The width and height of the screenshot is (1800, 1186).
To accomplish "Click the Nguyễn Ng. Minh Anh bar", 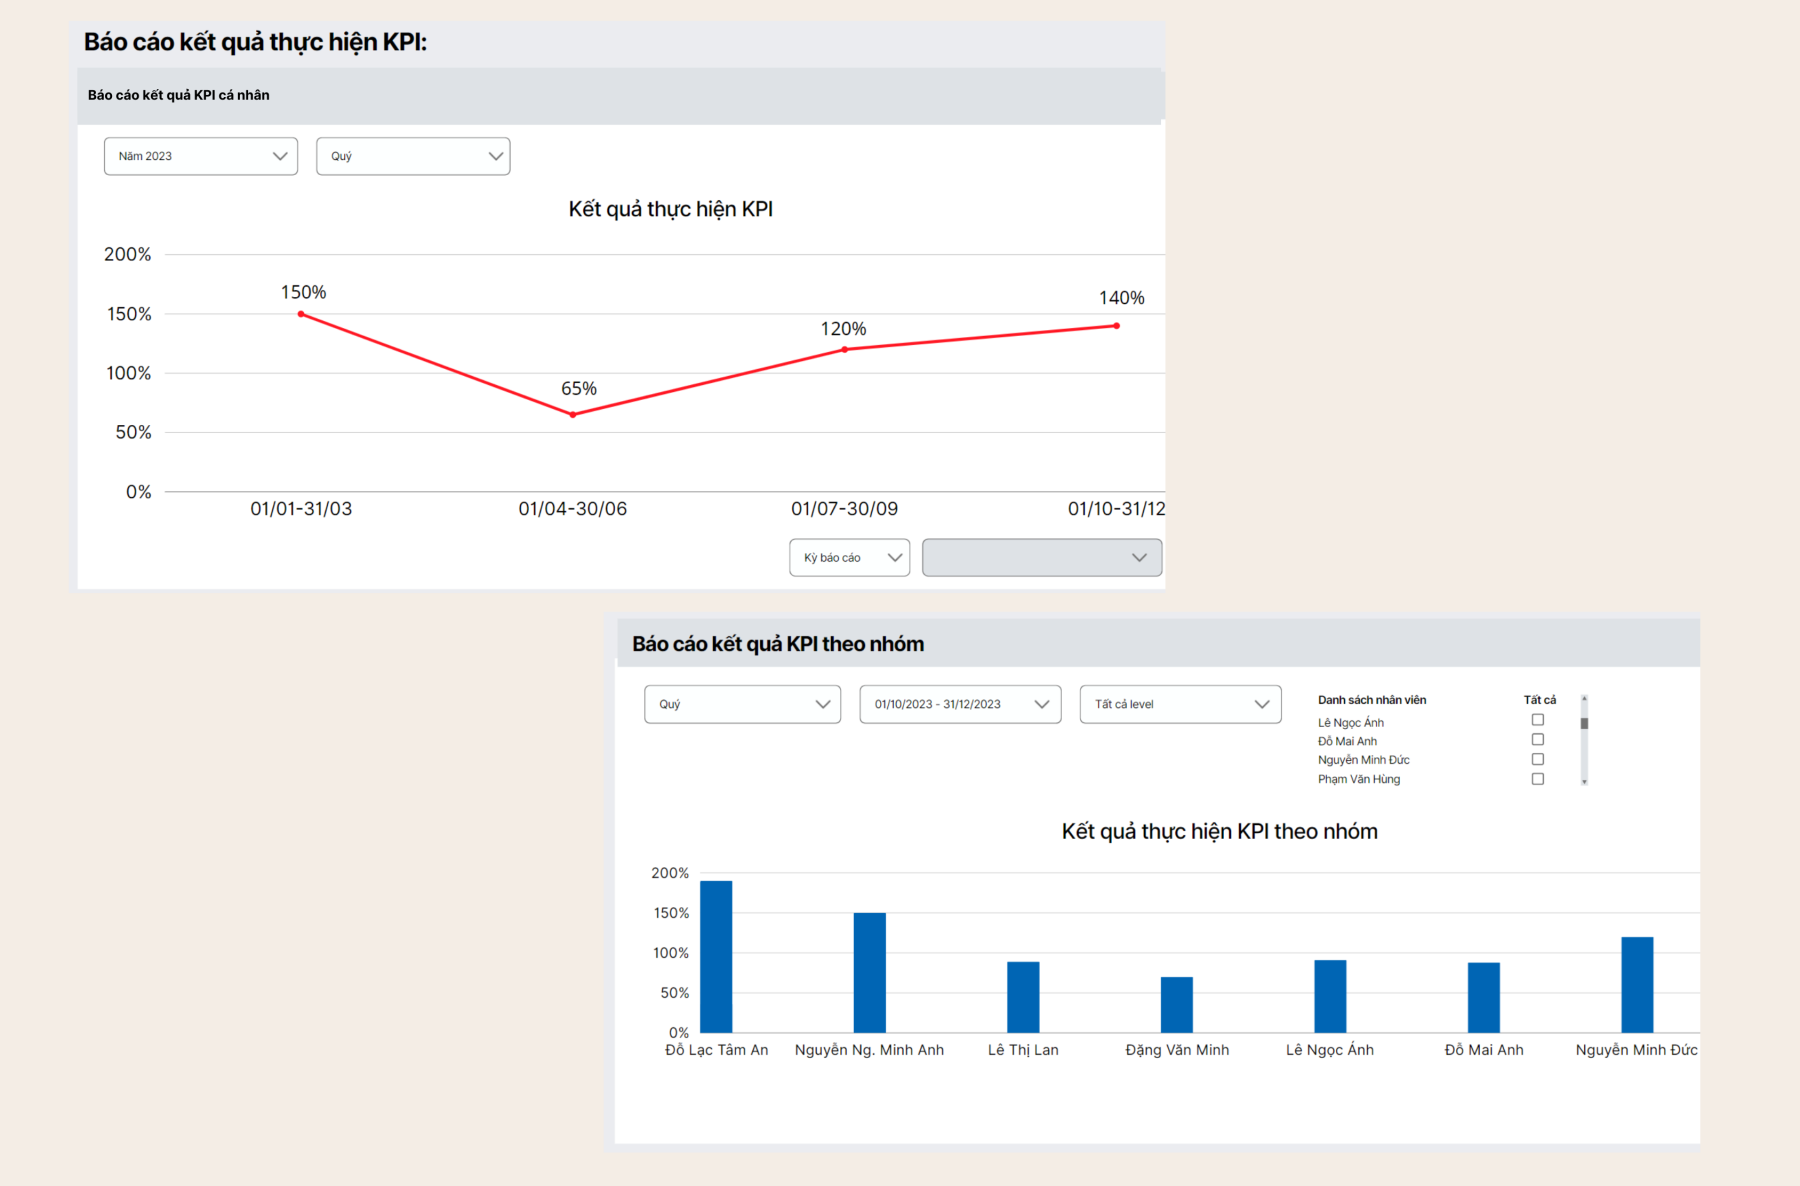I will (869, 972).
